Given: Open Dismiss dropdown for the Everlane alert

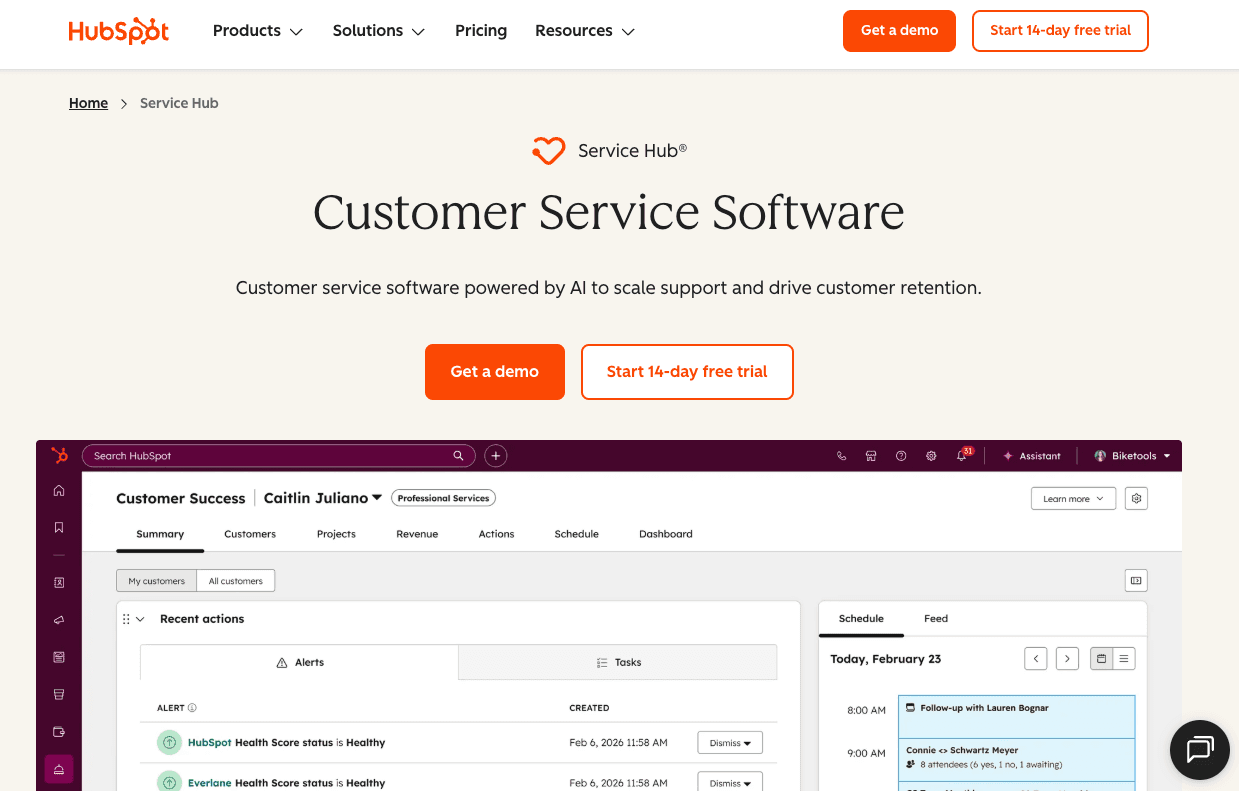Looking at the screenshot, I should click(x=730, y=781).
